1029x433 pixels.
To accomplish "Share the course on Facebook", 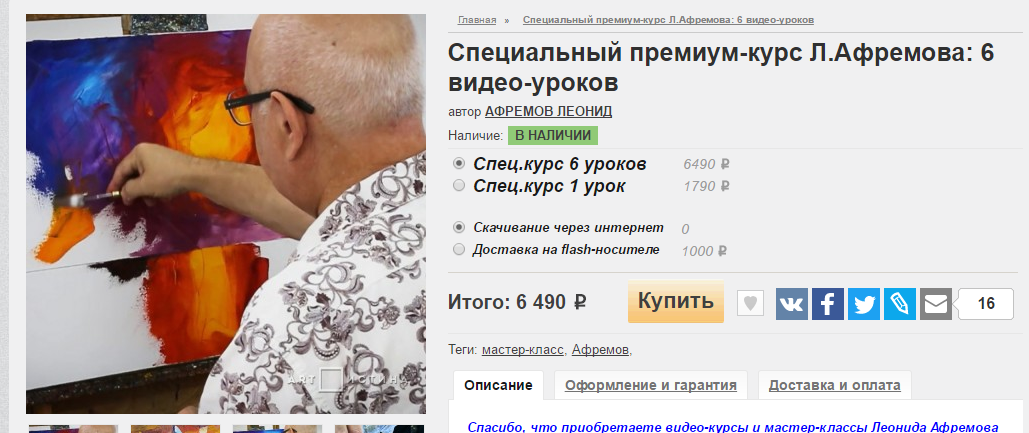I will point(828,304).
